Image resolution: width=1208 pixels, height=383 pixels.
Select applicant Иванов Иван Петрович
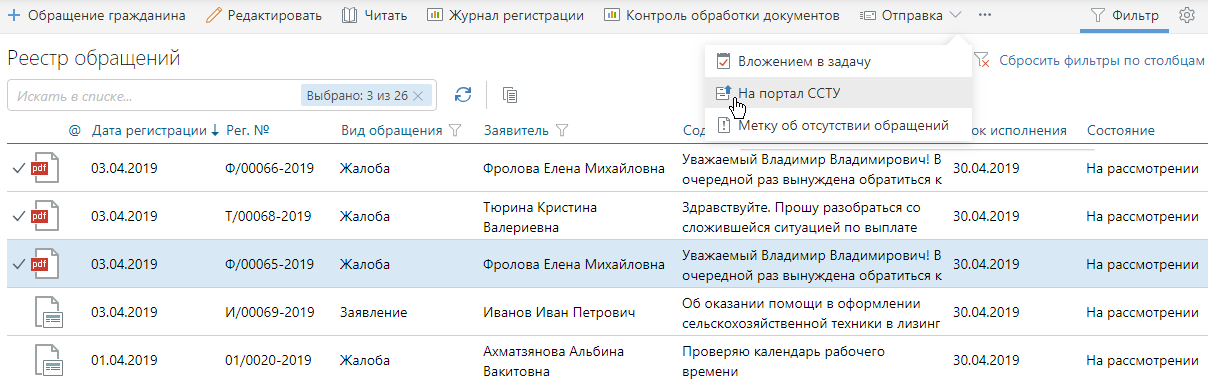[559, 312]
